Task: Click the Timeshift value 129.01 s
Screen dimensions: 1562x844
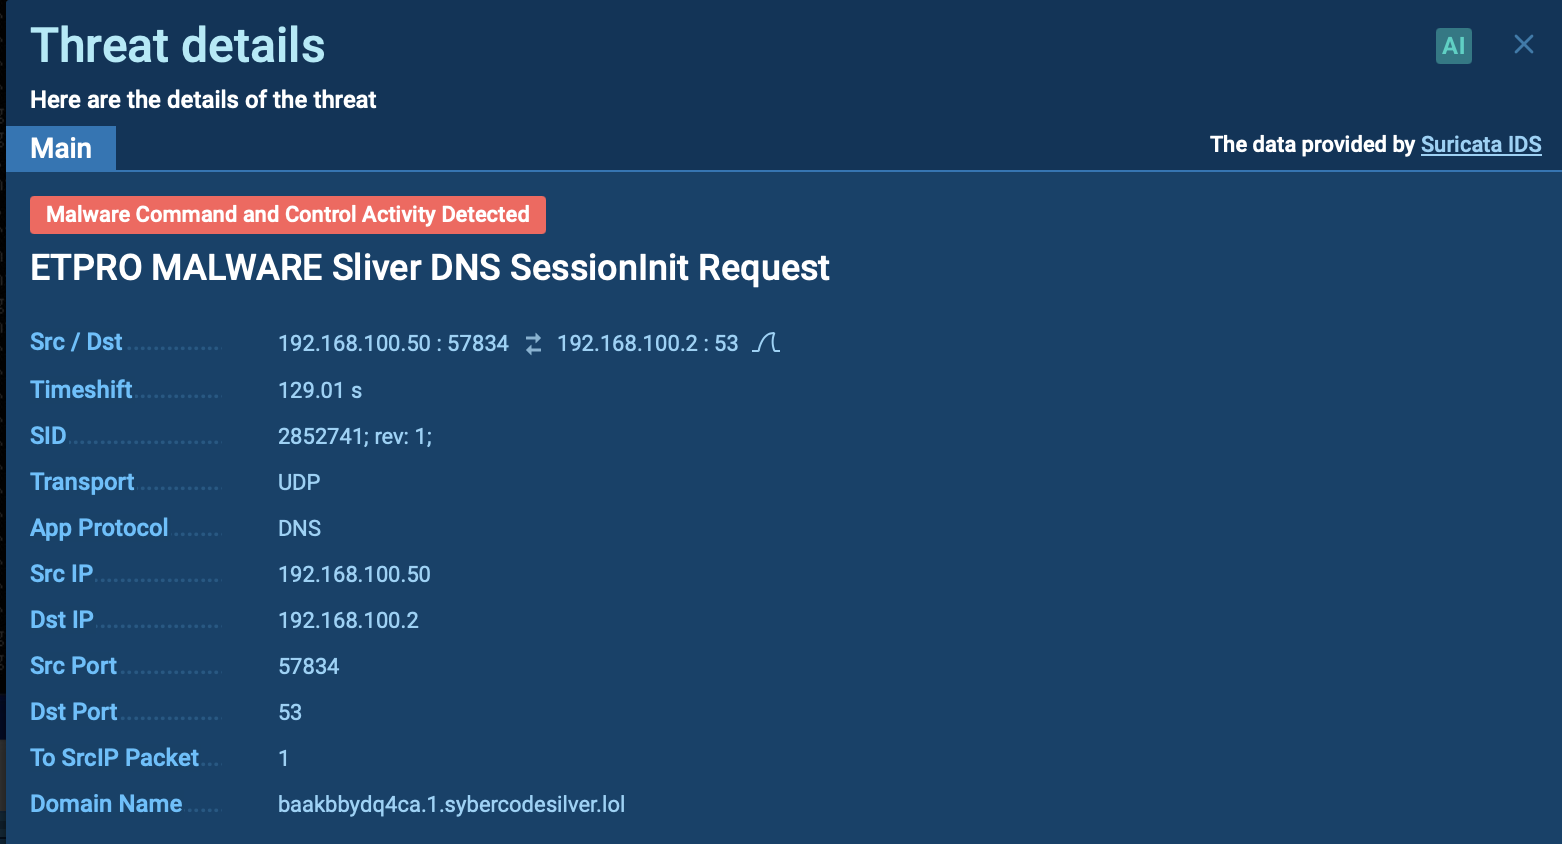Action: point(319,390)
